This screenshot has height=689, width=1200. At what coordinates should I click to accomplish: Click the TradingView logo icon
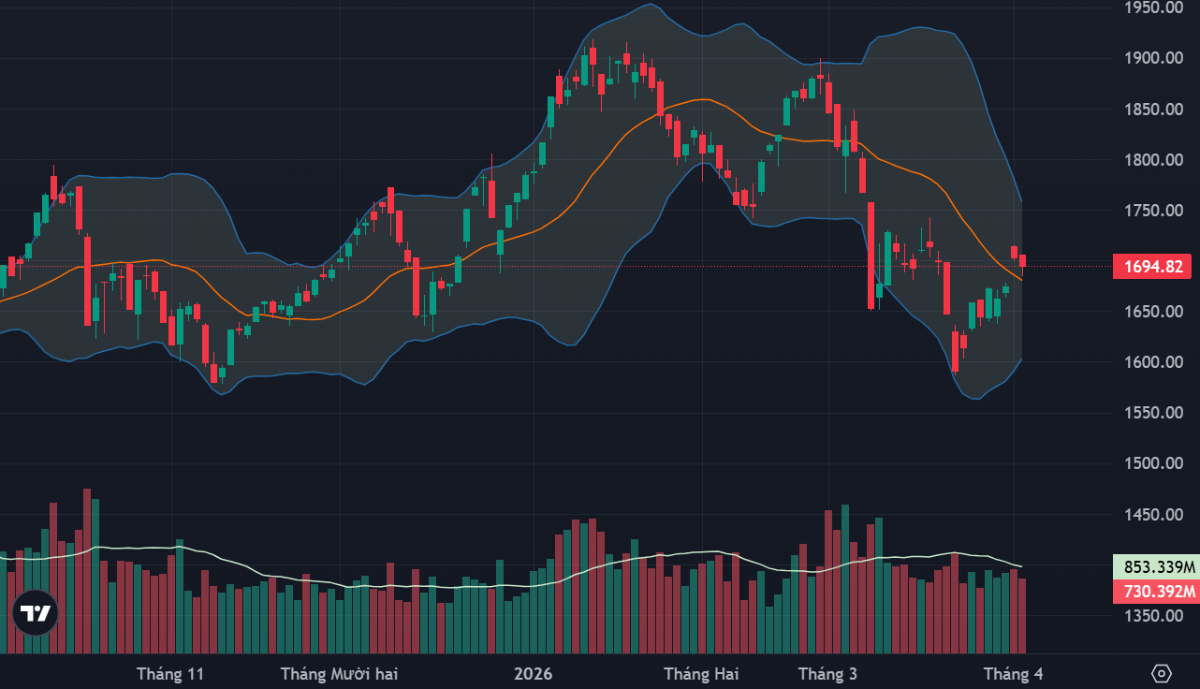click(35, 613)
